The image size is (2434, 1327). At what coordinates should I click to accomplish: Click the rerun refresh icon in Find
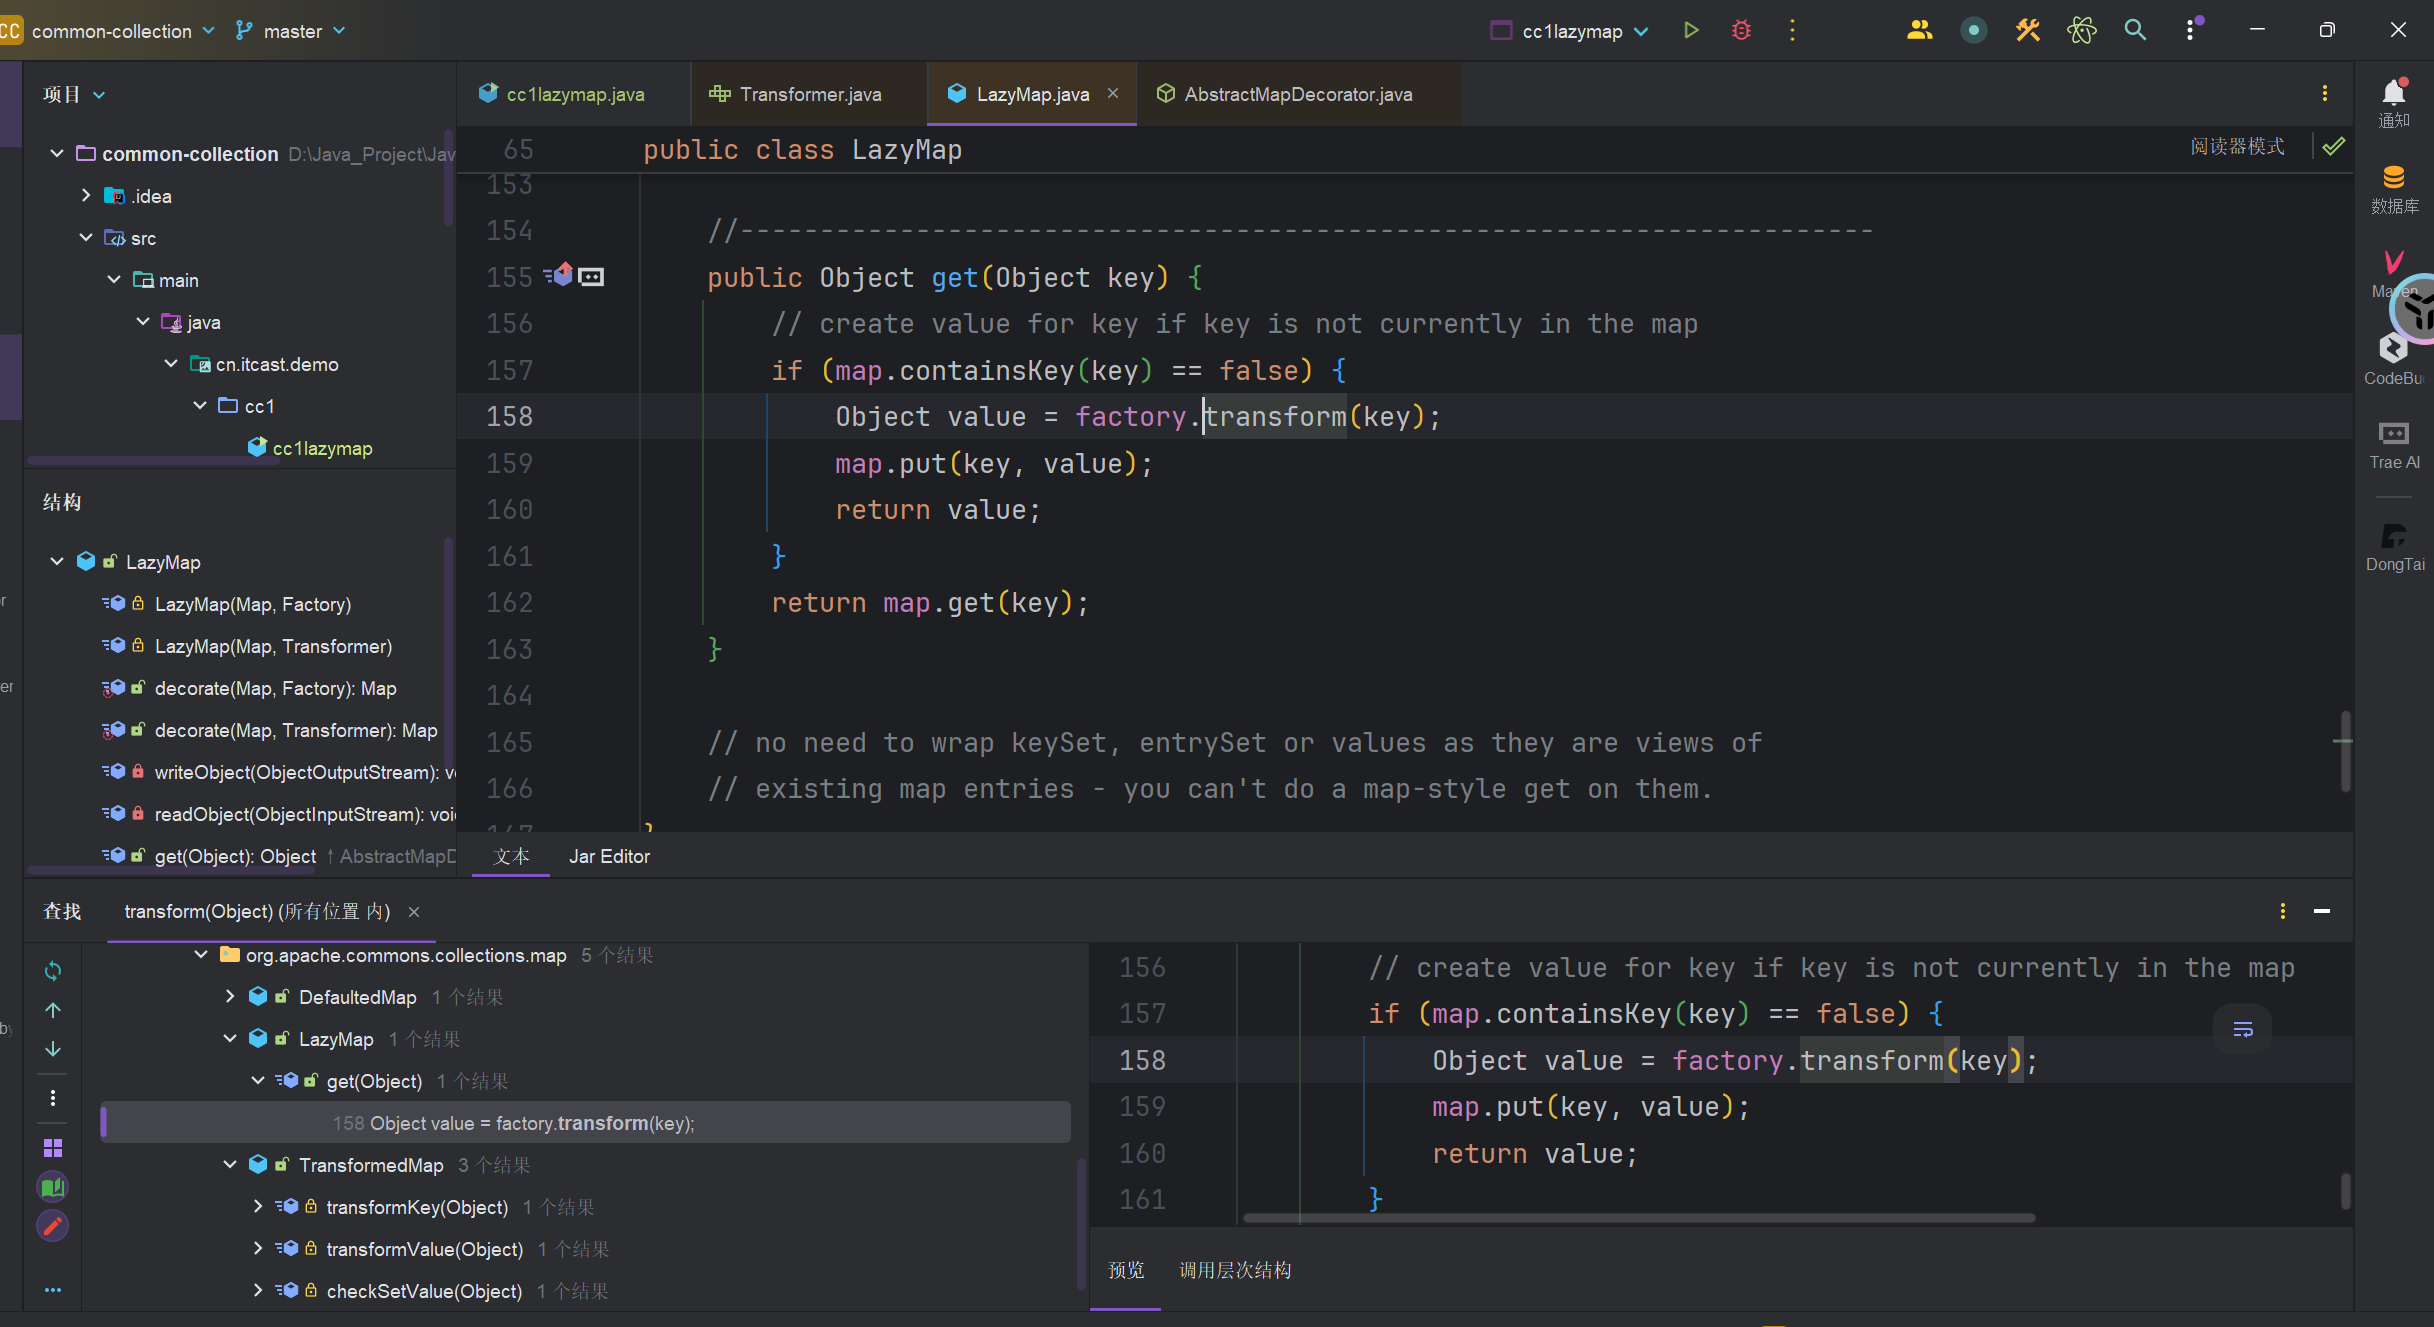[x=53, y=971]
